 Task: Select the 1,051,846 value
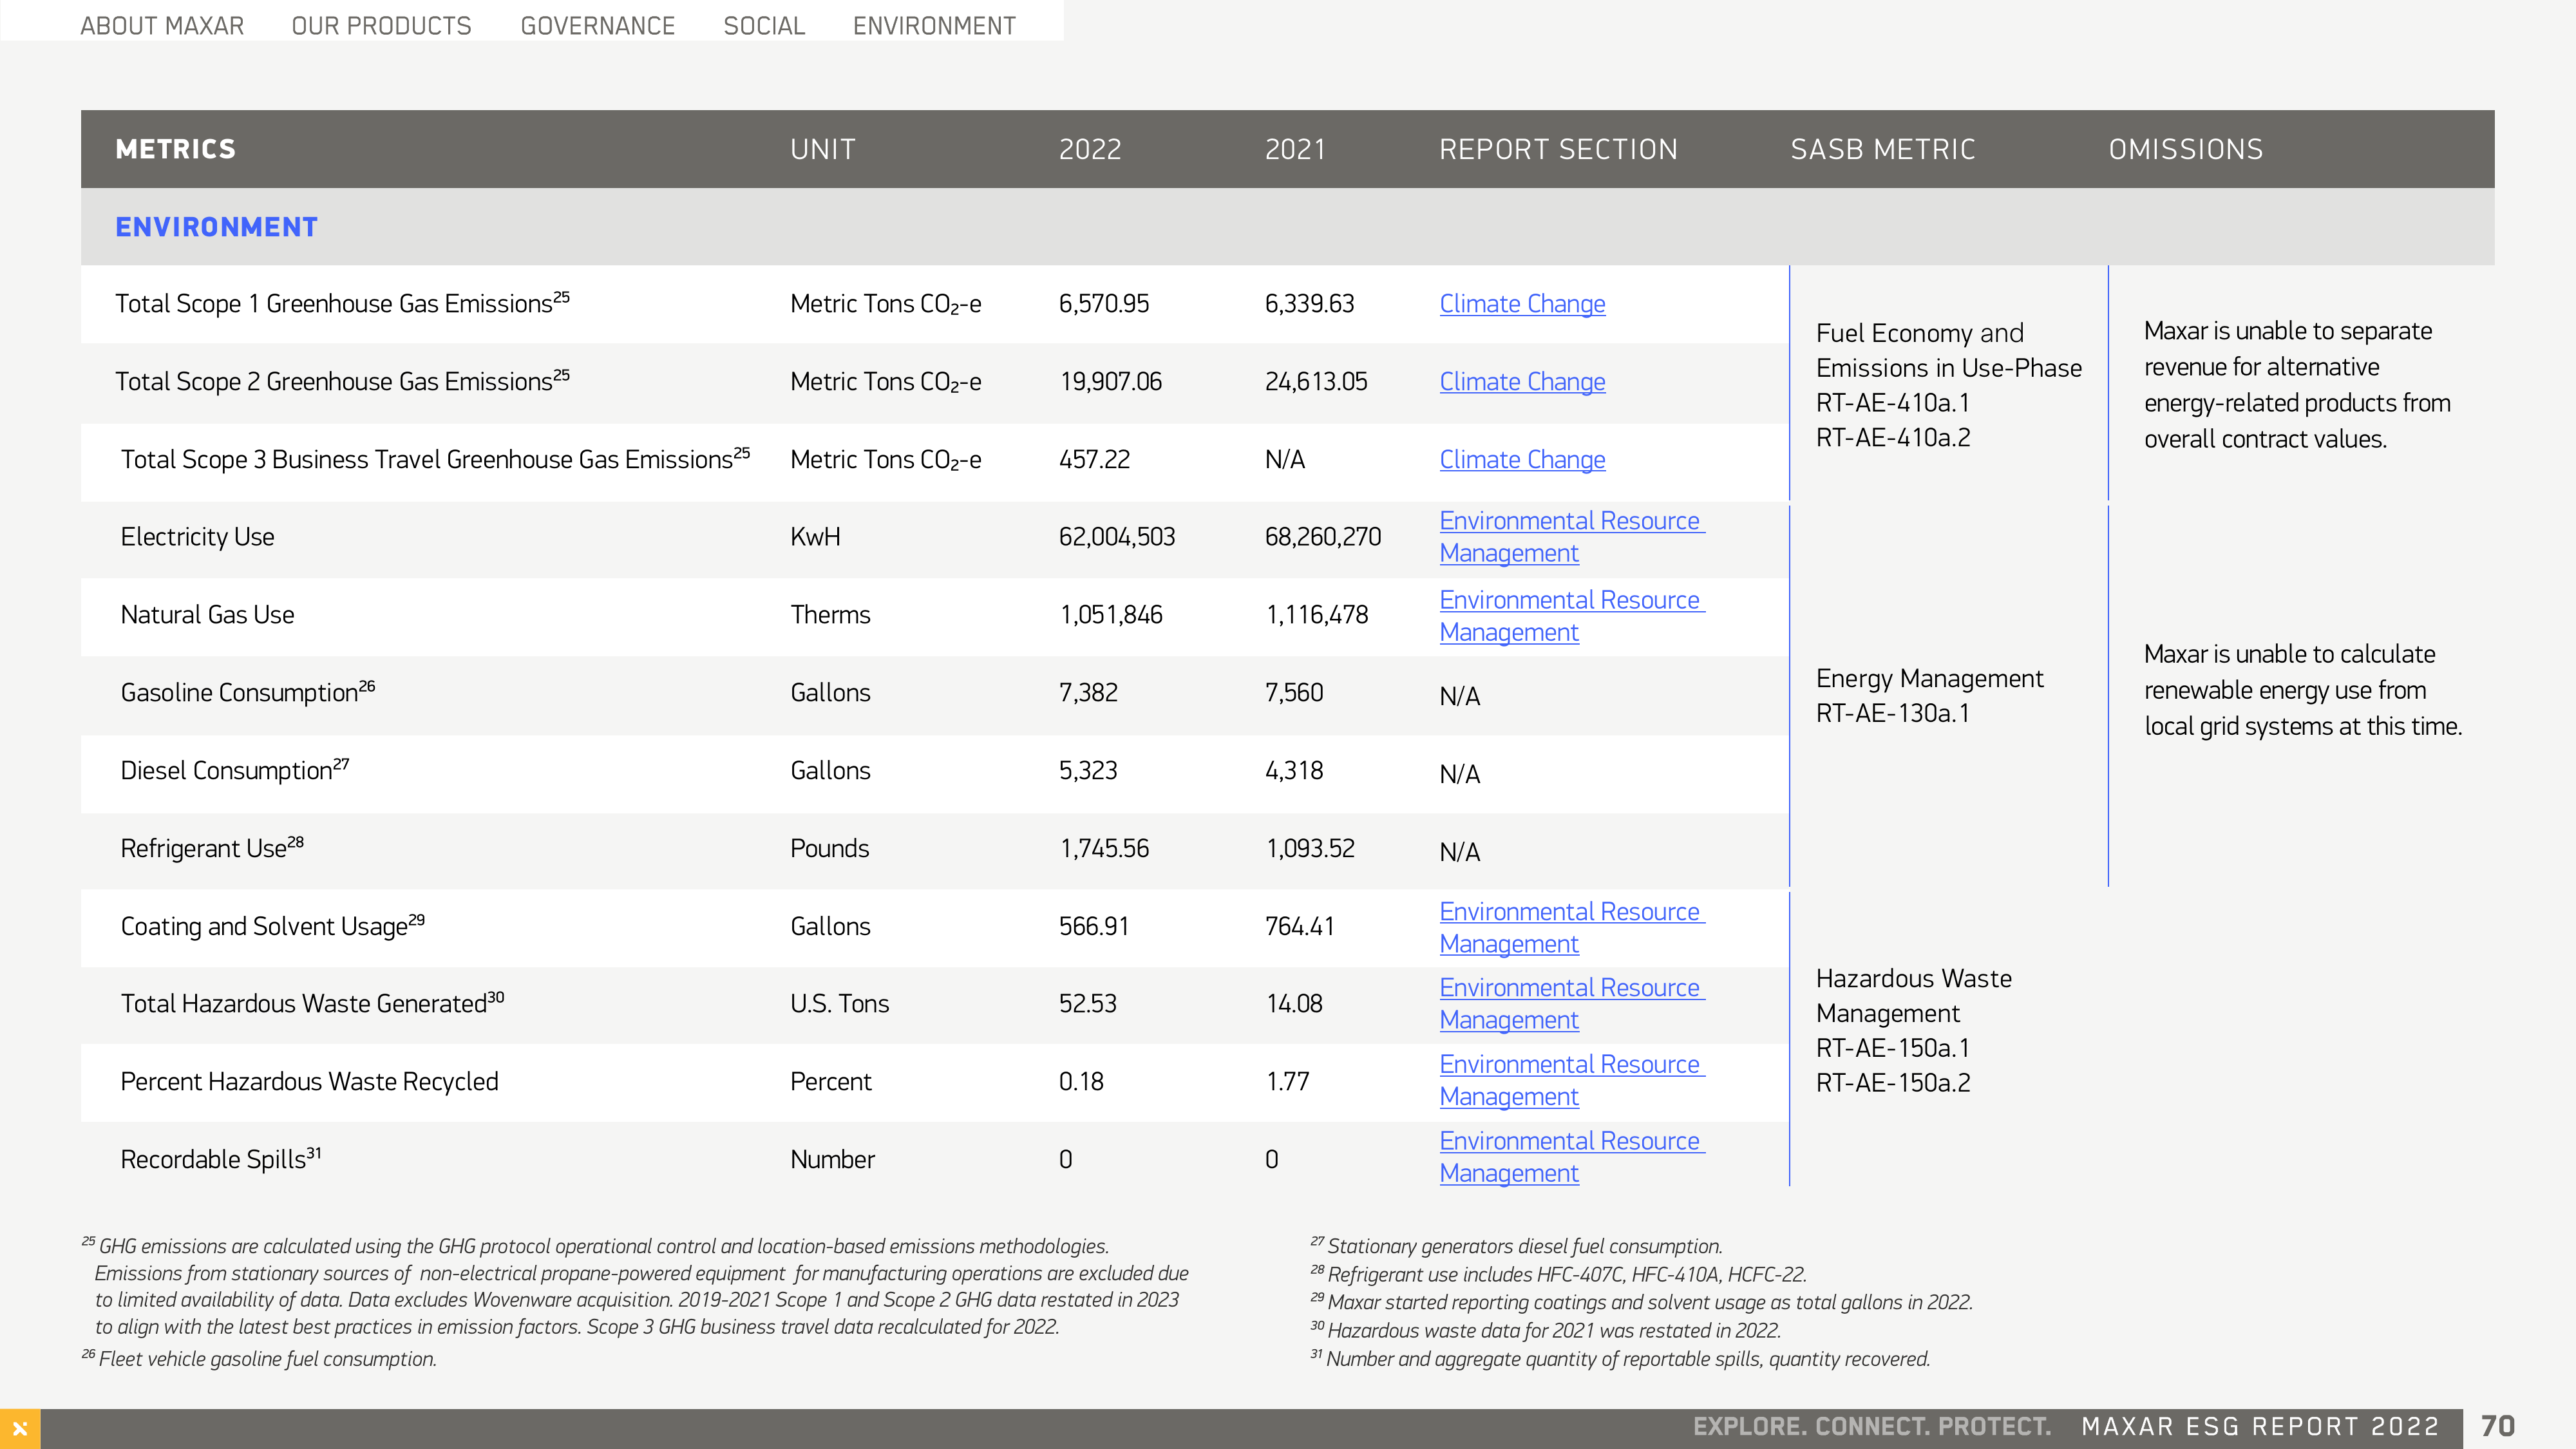pos(1111,615)
